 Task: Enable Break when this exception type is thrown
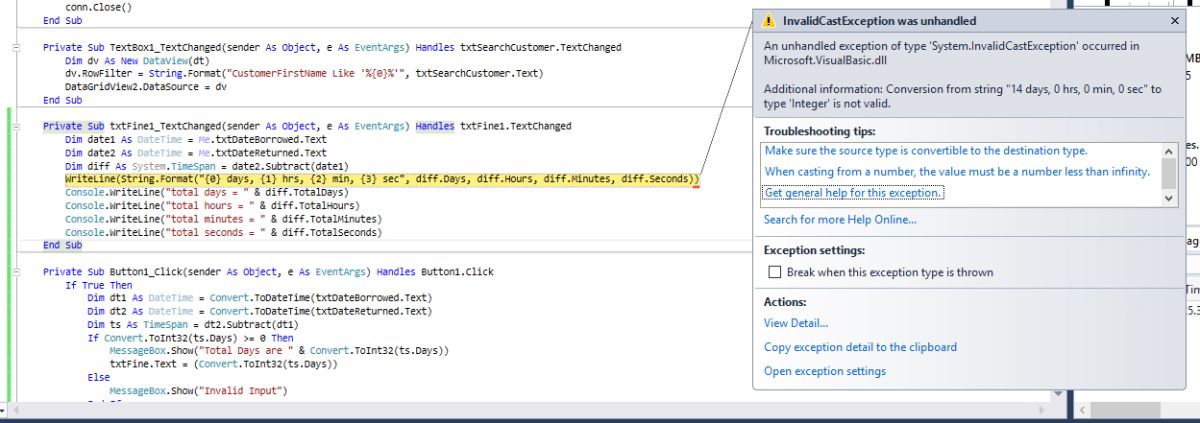click(x=773, y=272)
